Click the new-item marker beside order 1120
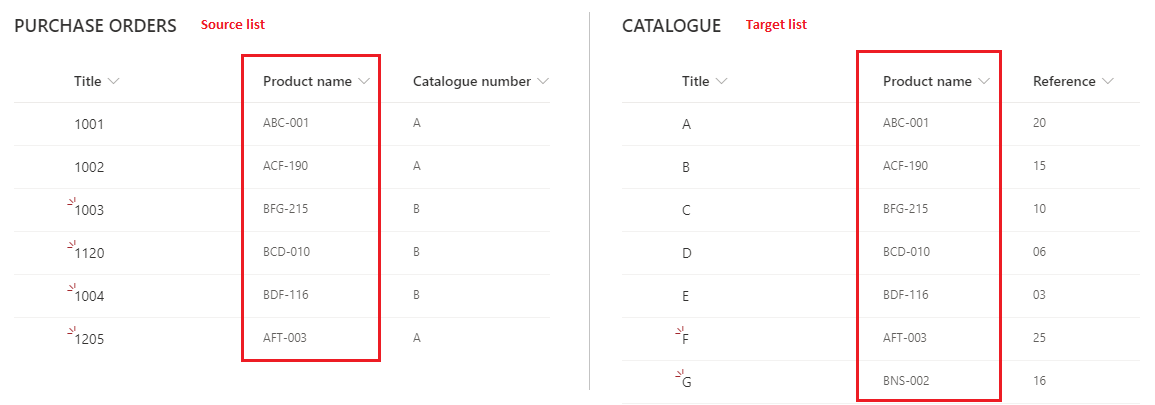The height and width of the screenshot is (405, 1155). tap(72, 245)
